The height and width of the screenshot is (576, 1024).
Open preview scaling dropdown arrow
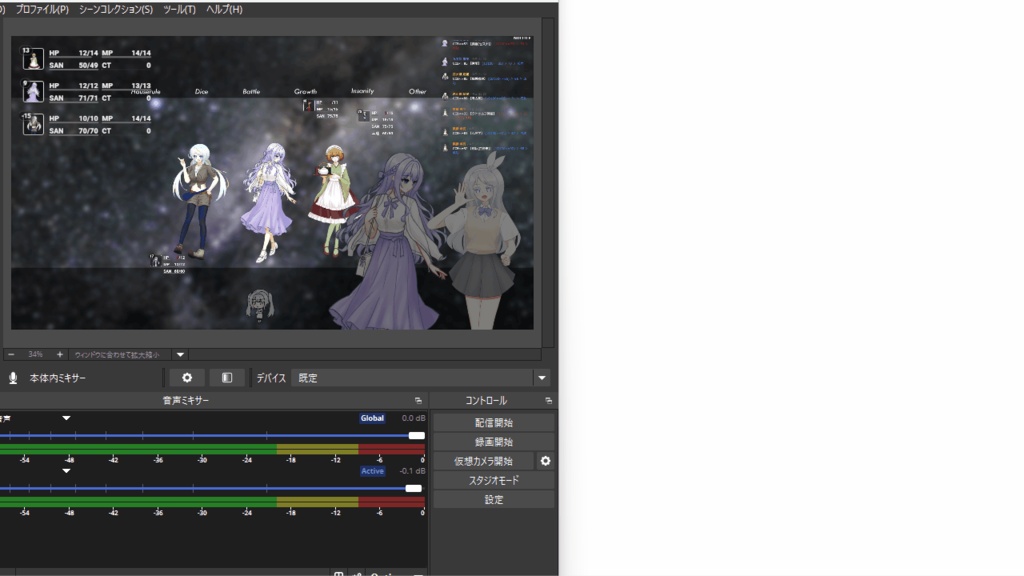coord(180,355)
